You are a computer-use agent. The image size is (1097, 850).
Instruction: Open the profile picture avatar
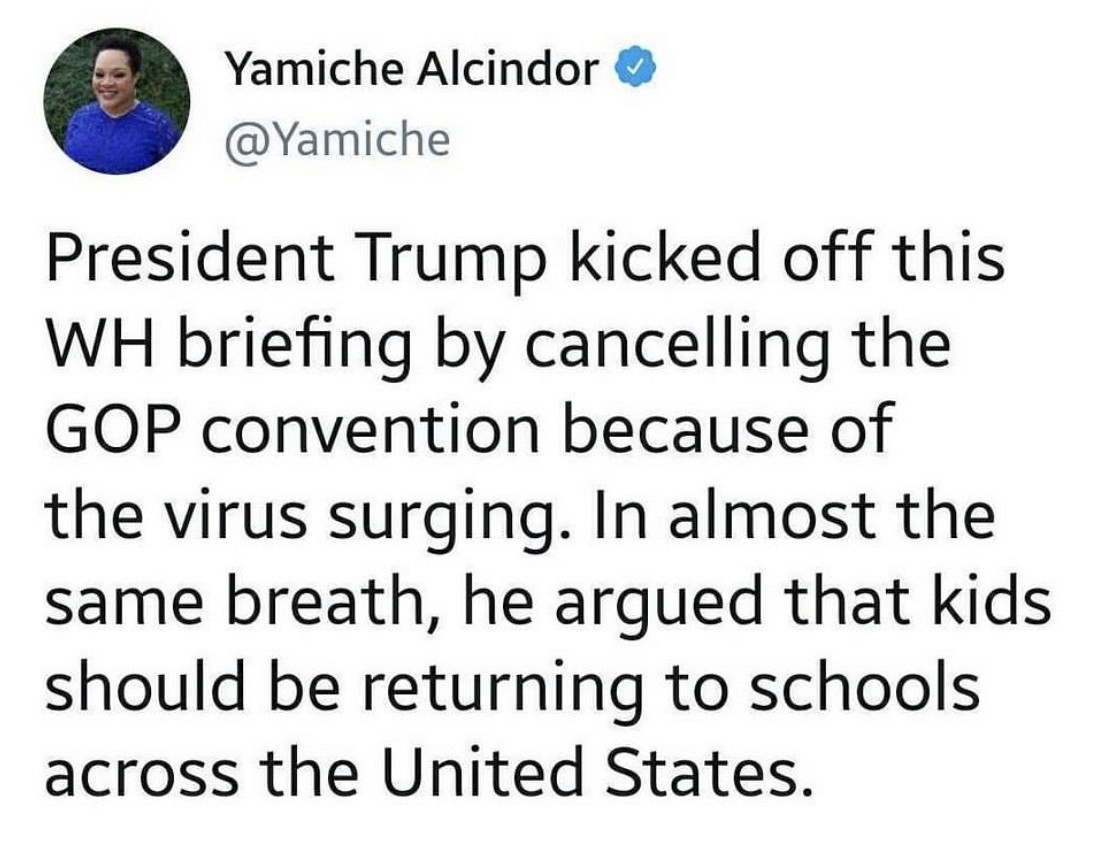[117, 102]
